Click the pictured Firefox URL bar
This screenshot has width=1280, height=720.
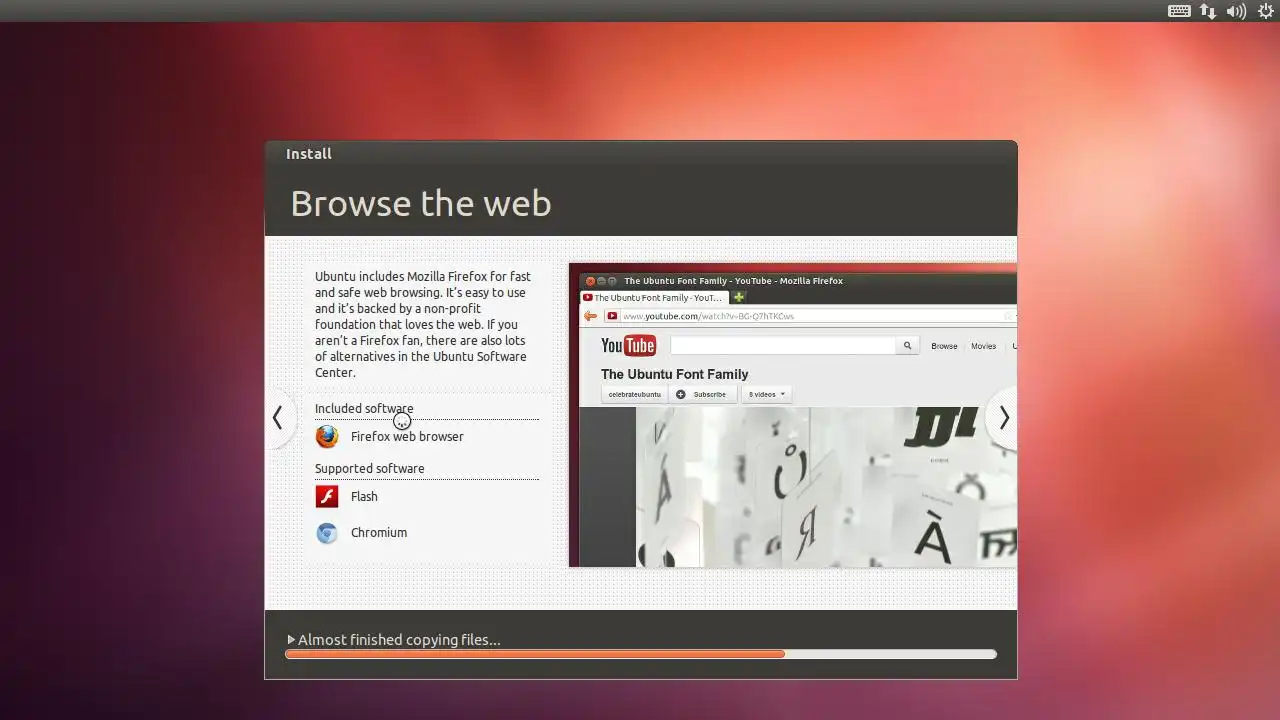pos(808,316)
